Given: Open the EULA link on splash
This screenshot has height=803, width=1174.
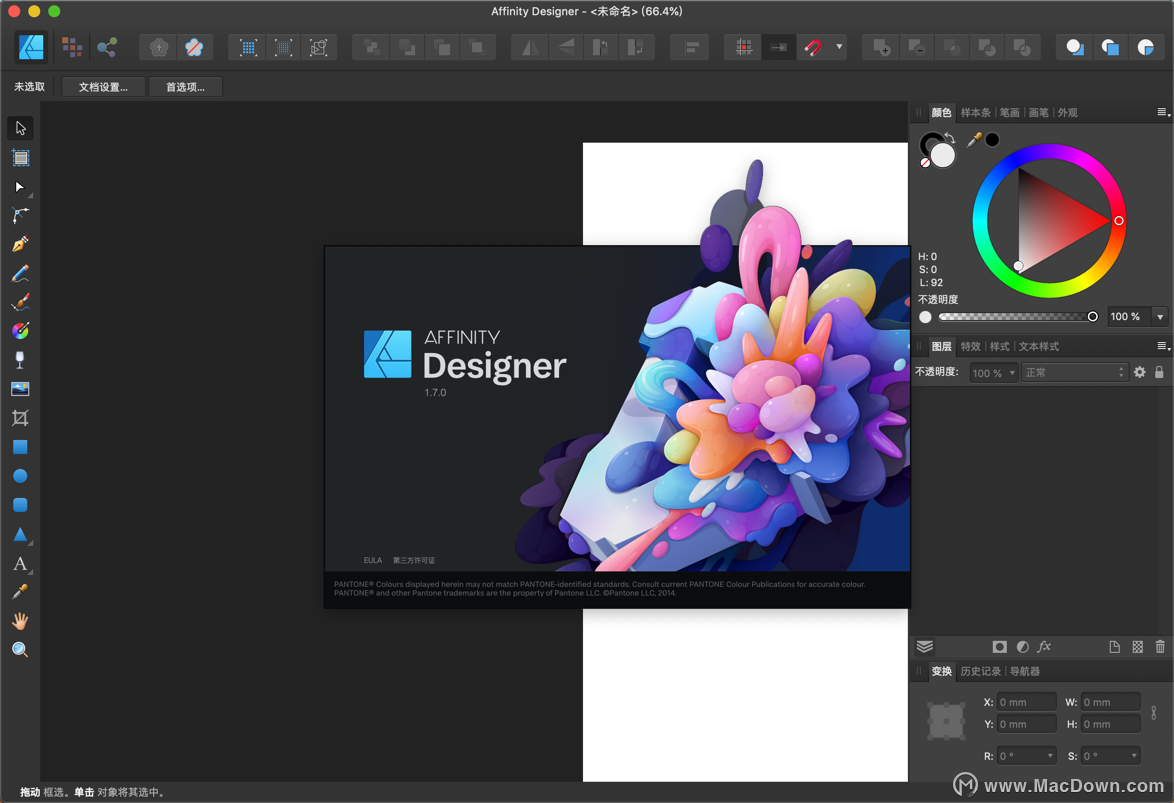Looking at the screenshot, I should [372, 560].
